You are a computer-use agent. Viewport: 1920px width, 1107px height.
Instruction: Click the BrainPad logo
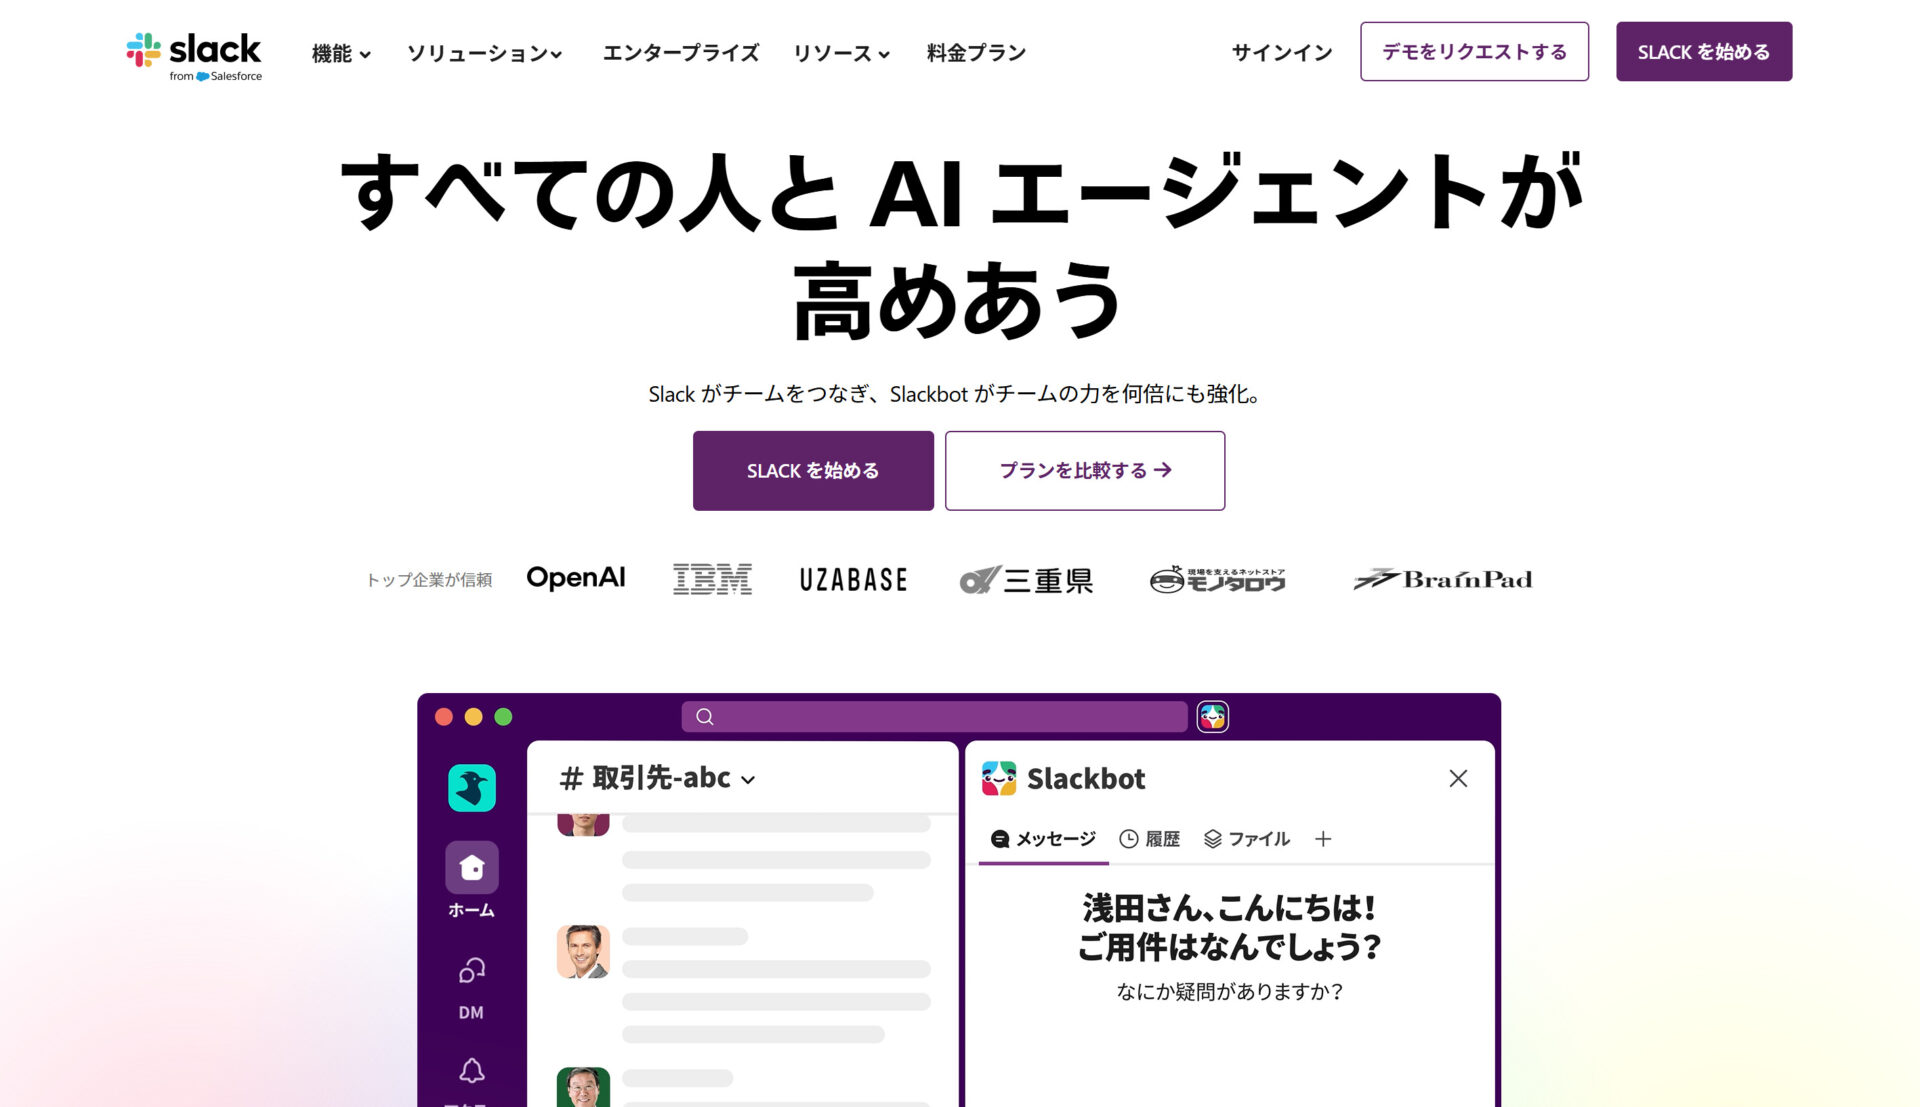click(1442, 579)
